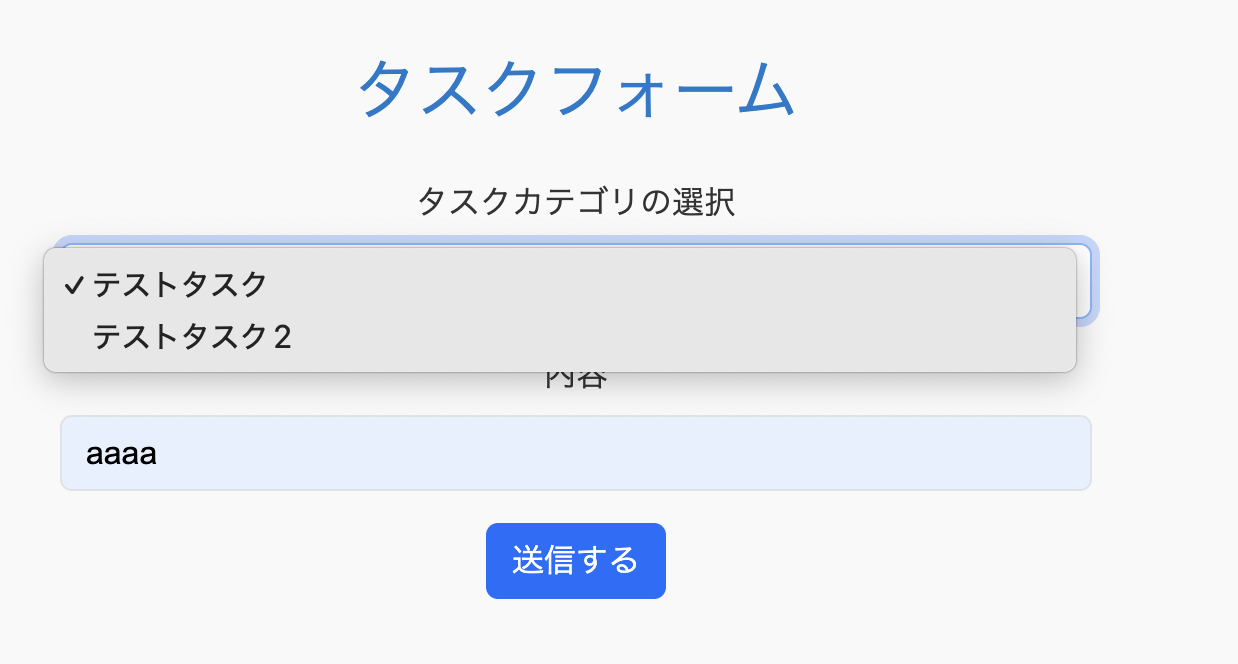
Task: Click the select box's exposed right edge
Action: click(1084, 280)
